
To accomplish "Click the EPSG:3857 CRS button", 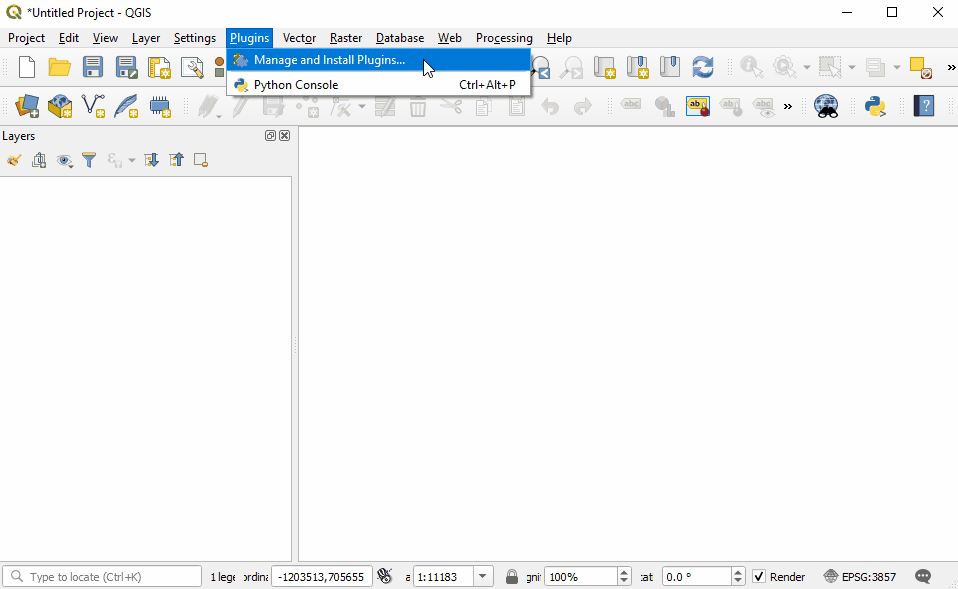I will 860,576.
